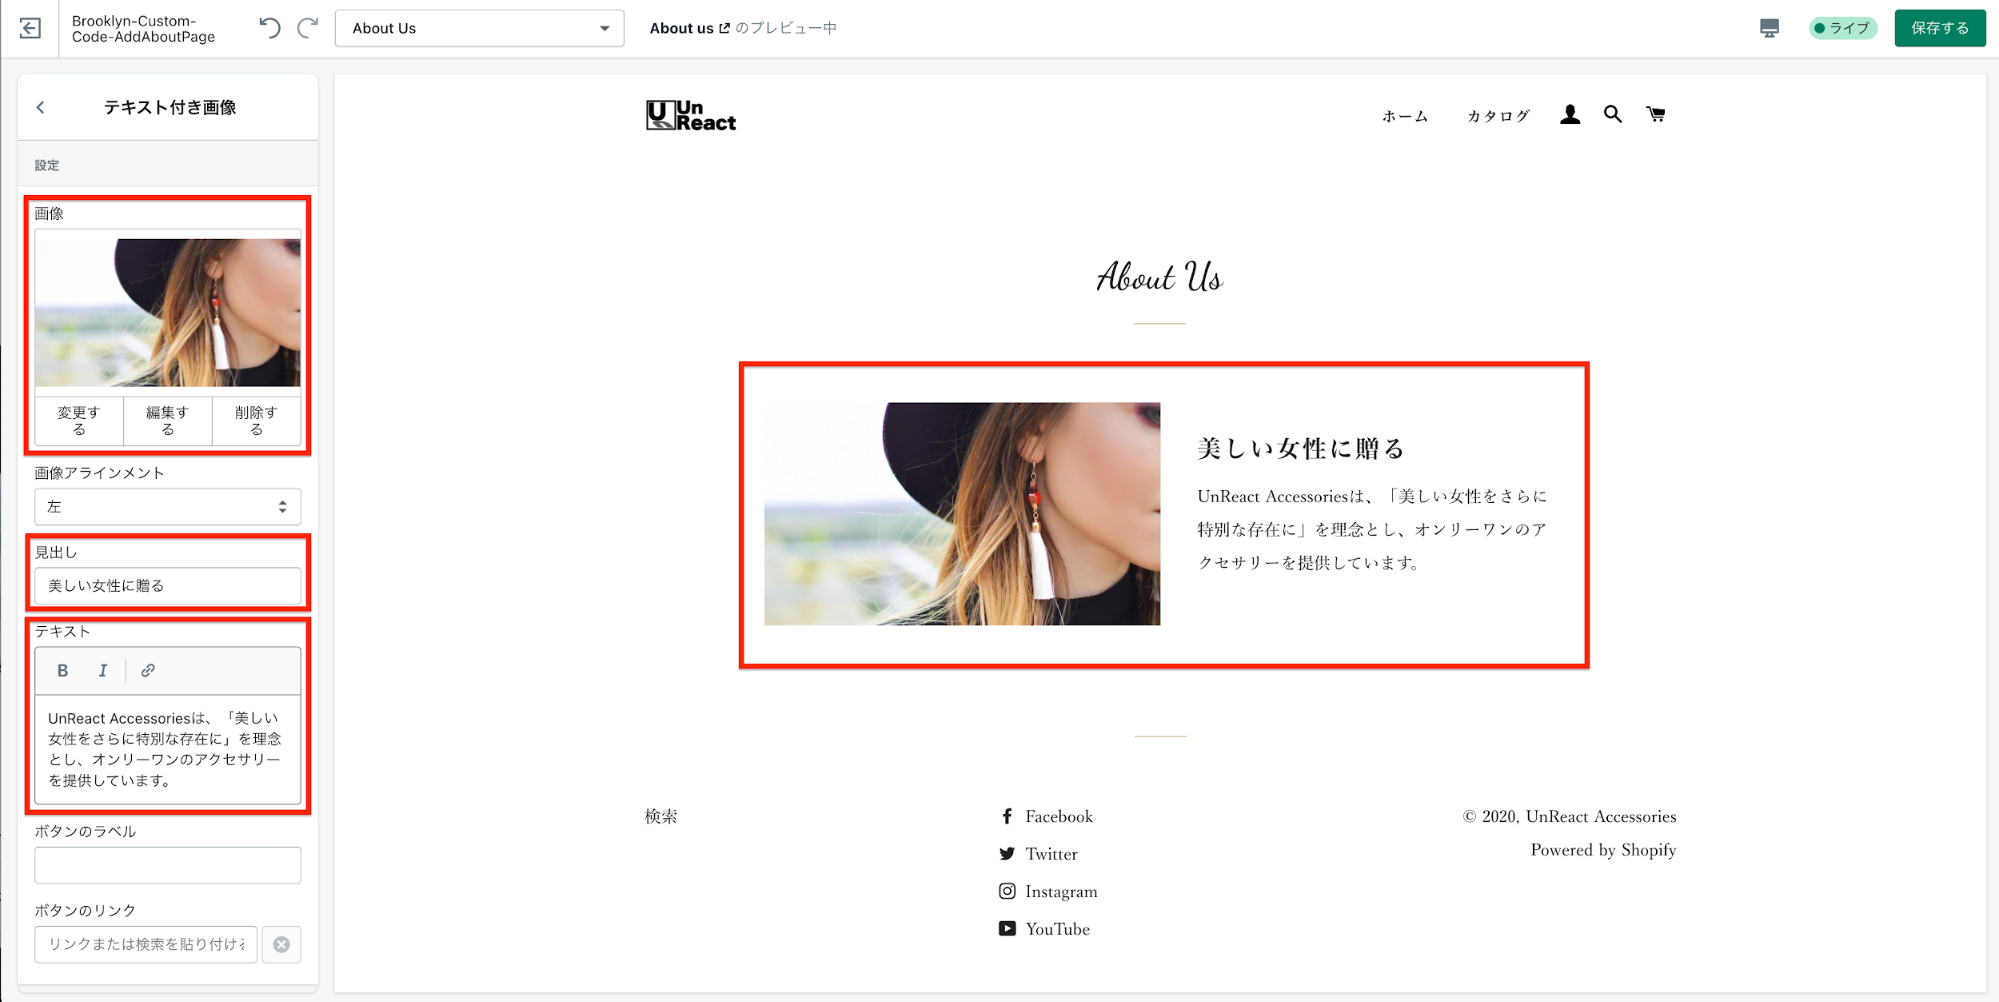The width and height of the screenshot is (1999, 1002).
Task: Open the search magnifier in store header
Action: pos(1613,115)
